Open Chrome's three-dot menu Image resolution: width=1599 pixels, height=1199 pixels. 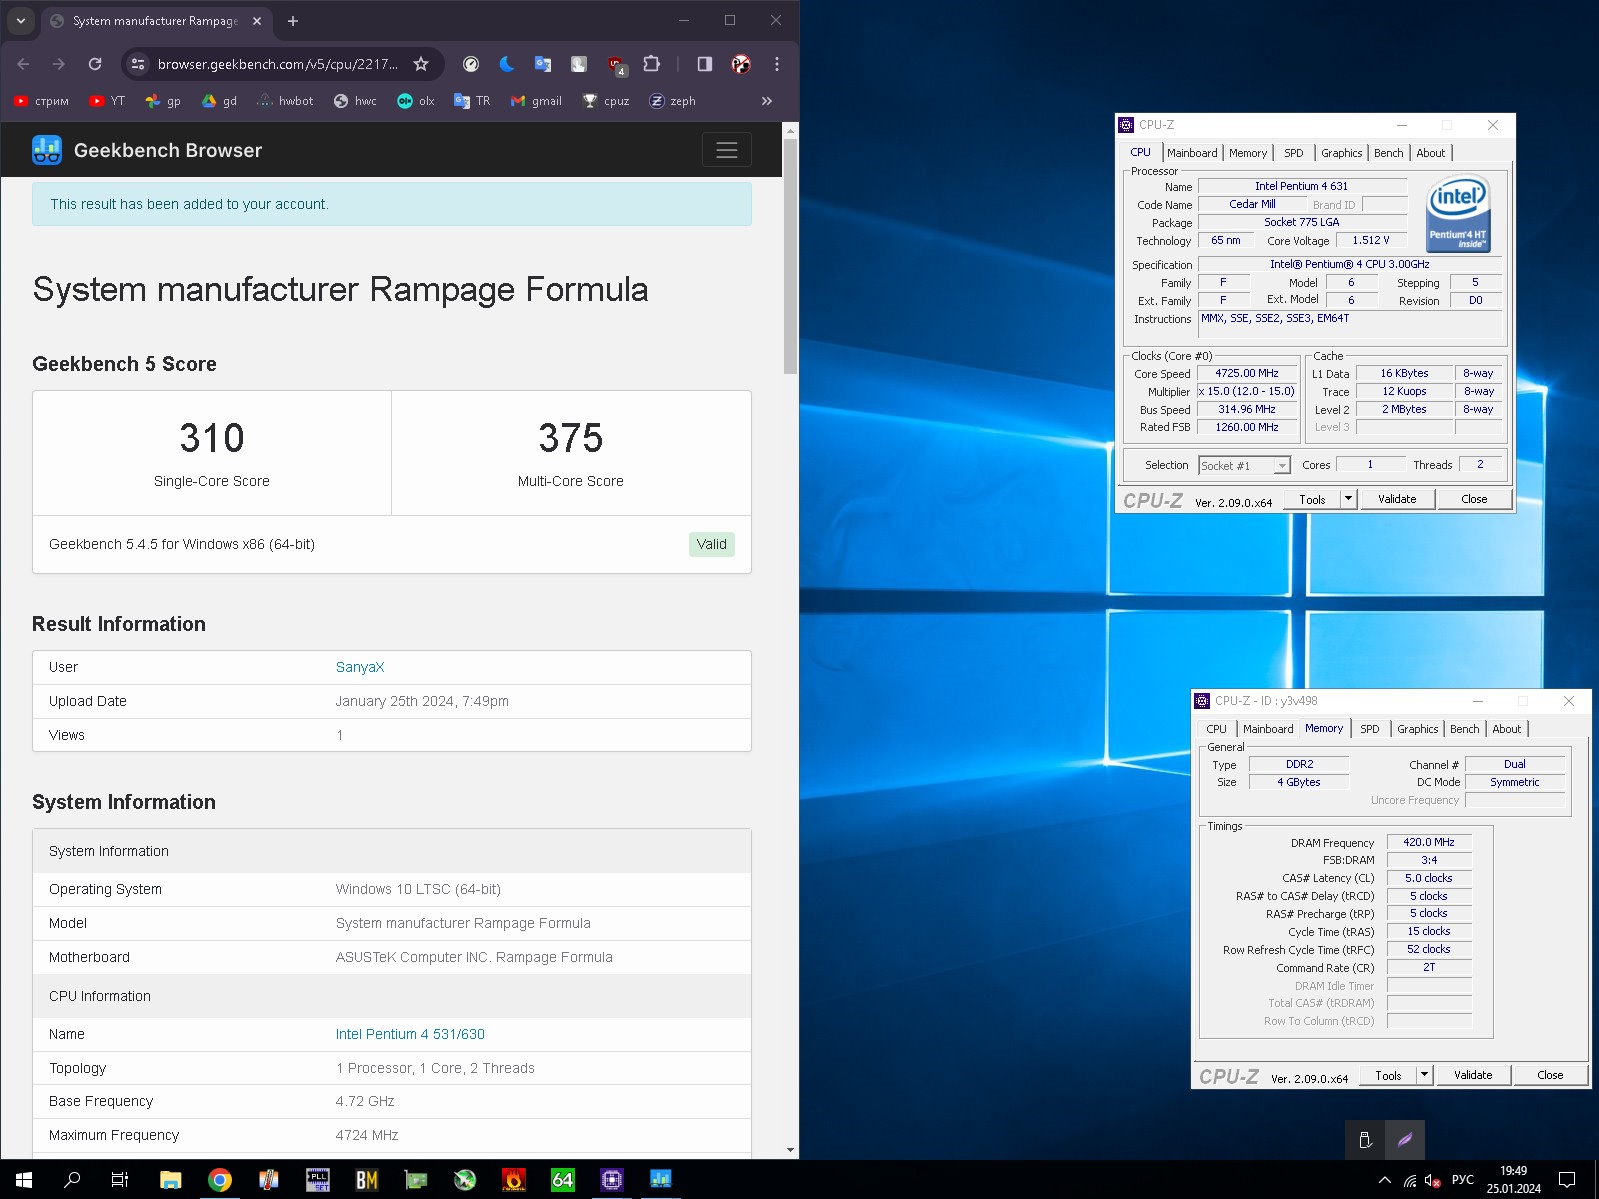pos(777,64)
